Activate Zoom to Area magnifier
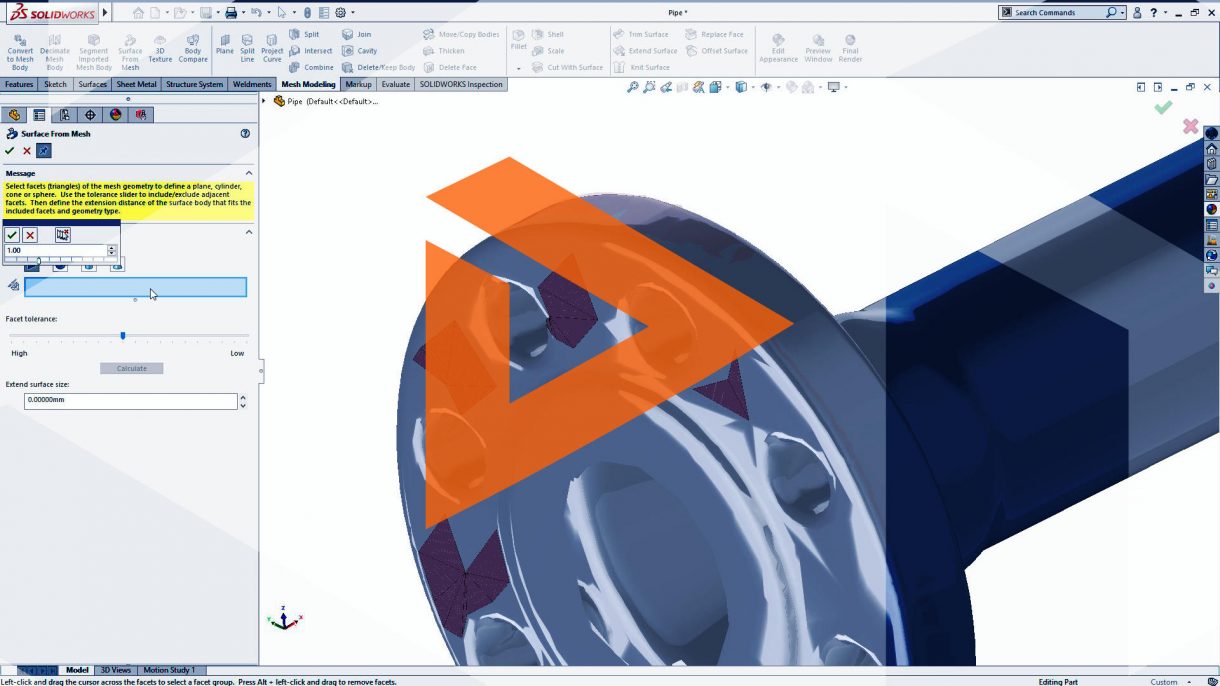This screenshot has width=1220, height=686. (x=650, y=87)
